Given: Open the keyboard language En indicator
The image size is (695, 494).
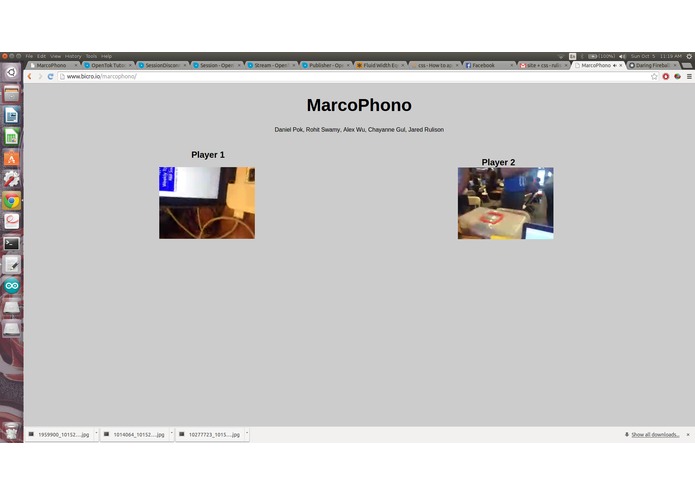Looking at the screenshot, I should coord(572,56).
